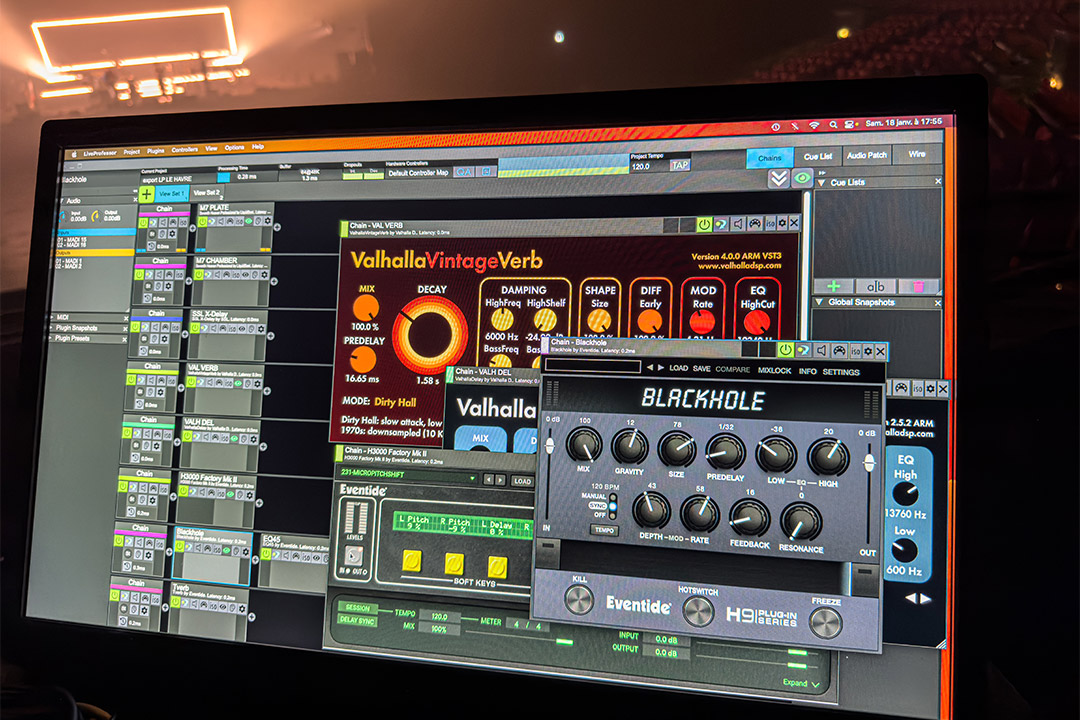
Task: Open H3000 231-MICROPITCHSHIFT preset dropdown
Action: coord(408,475)
